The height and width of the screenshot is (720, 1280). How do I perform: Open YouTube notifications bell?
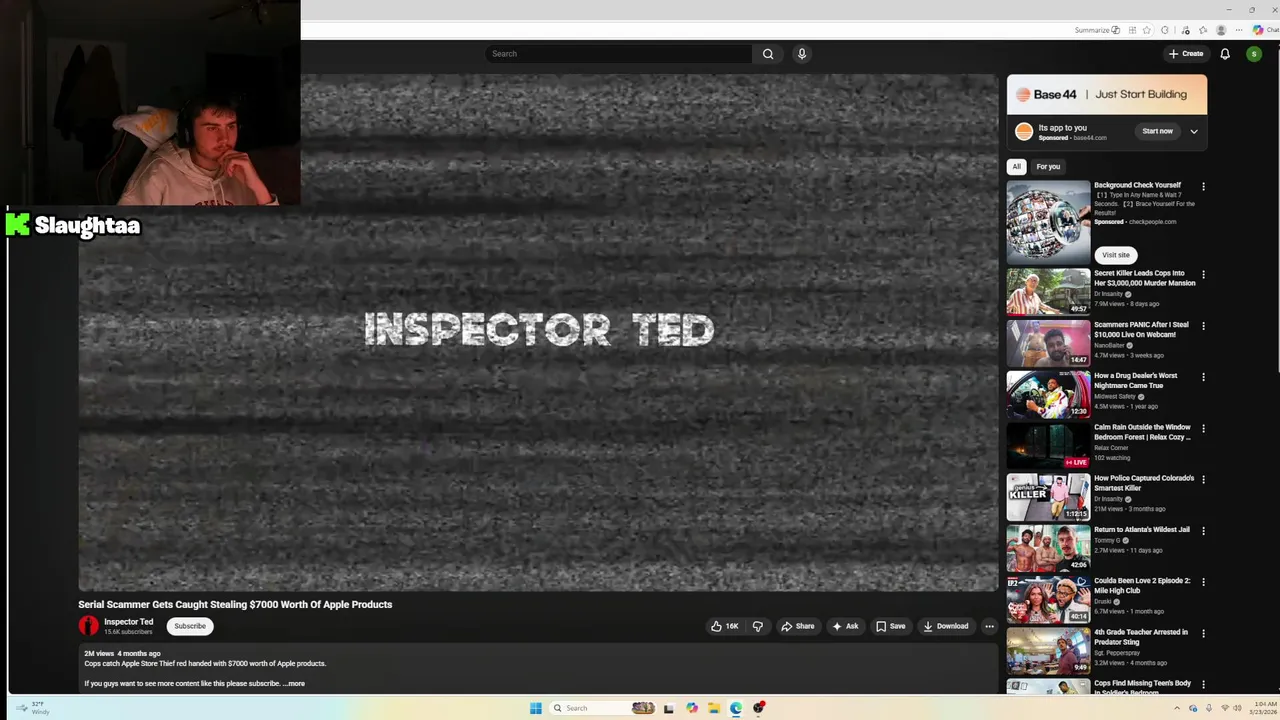[x=1225, y=54]
